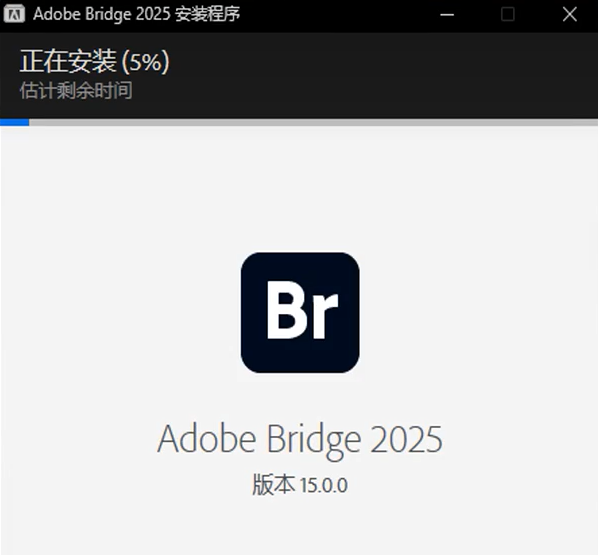Click the disabled maximize button
The image size is (598, 555).
pyautogui.click(x=508, y=14)
